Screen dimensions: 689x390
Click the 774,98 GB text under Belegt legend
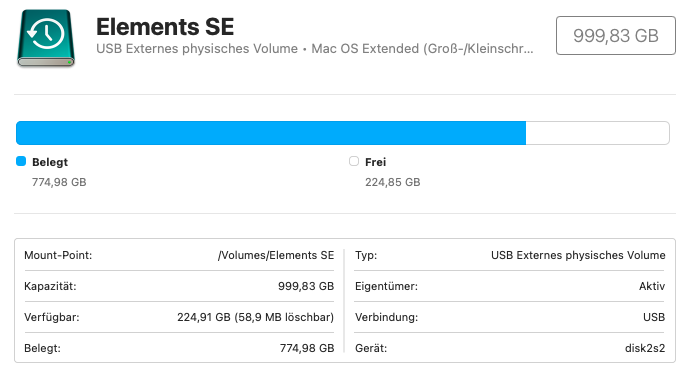(59, 182)
